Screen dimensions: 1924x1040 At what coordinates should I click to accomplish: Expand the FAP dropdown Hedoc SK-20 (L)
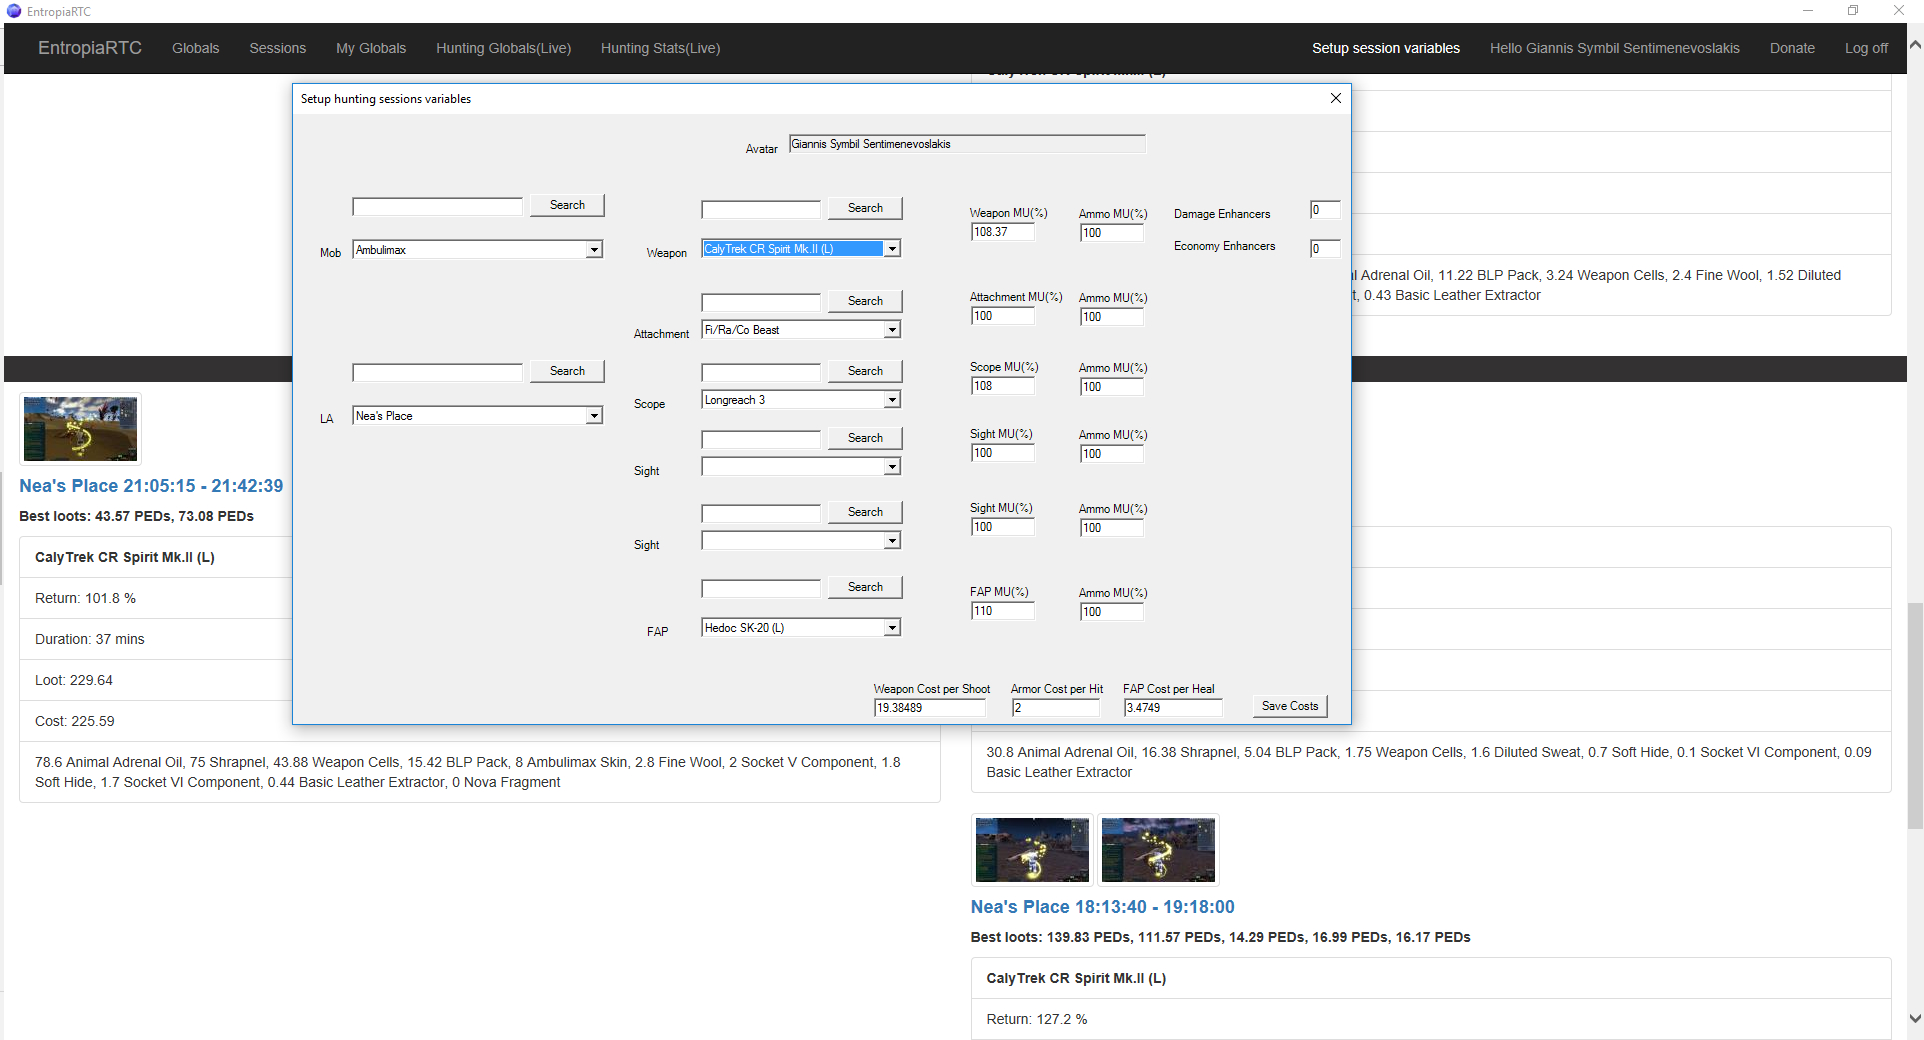point(892,628)
